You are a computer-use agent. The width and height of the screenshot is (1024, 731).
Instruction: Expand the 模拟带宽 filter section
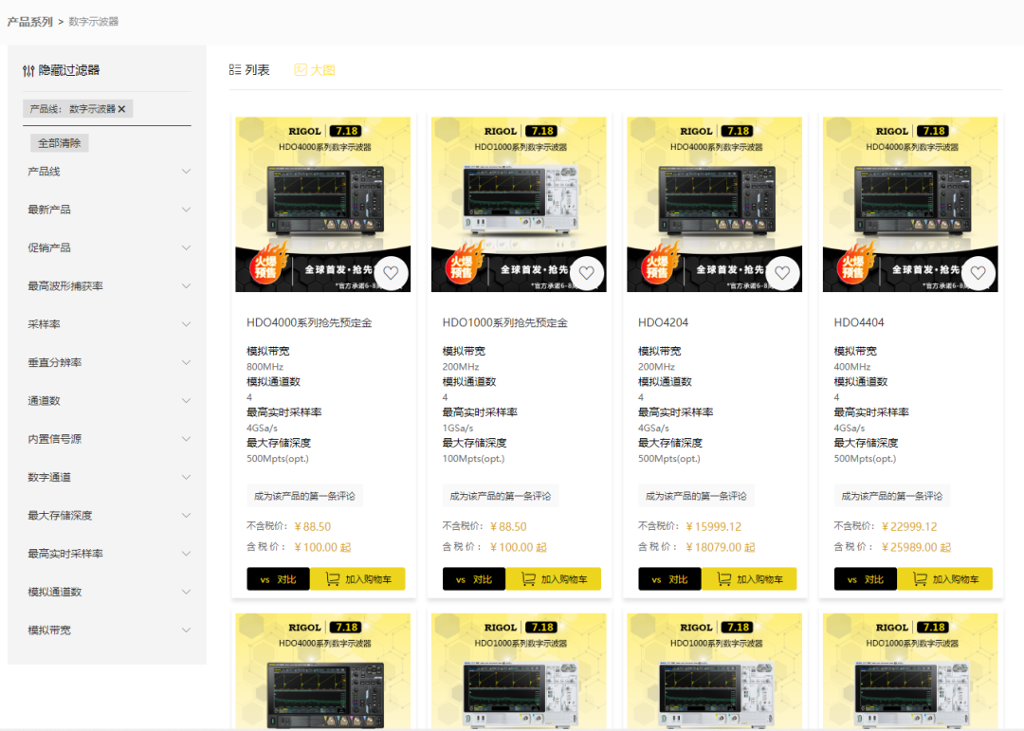[x=108, y=630]
